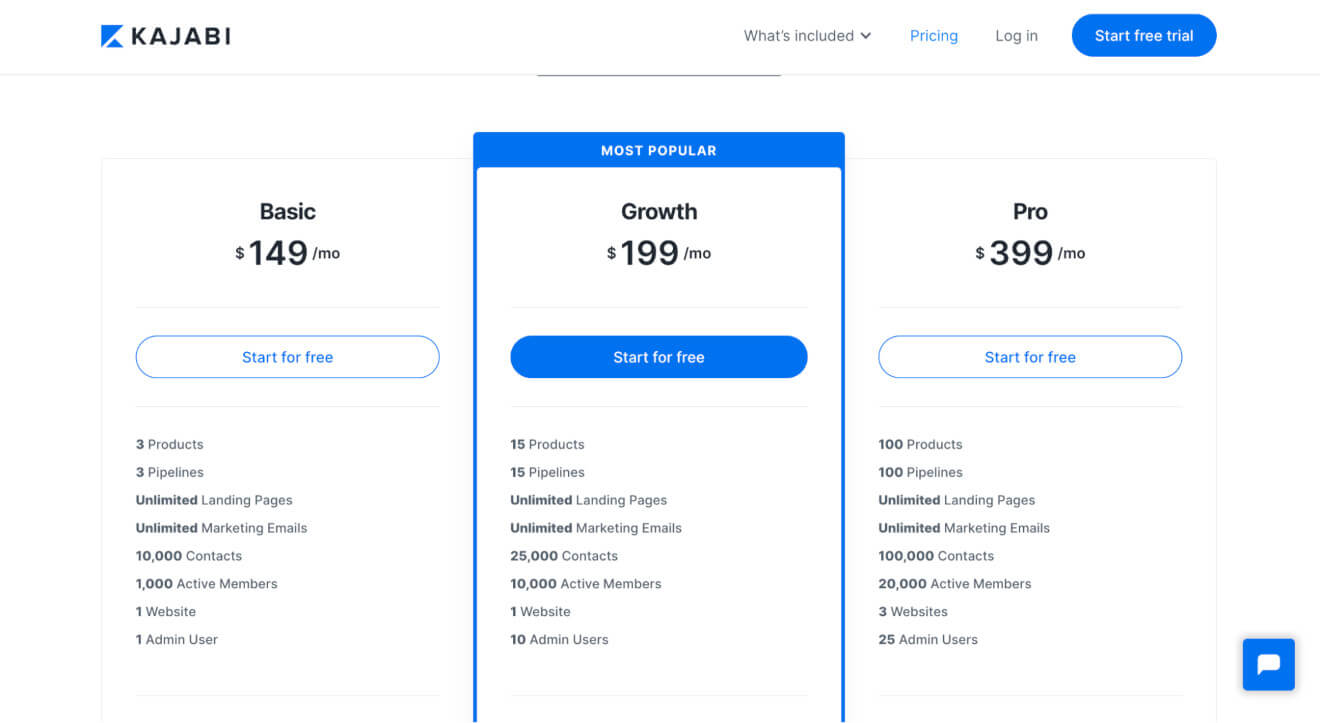
Task: Open the Pricing nav link
Action: [934, 36]
